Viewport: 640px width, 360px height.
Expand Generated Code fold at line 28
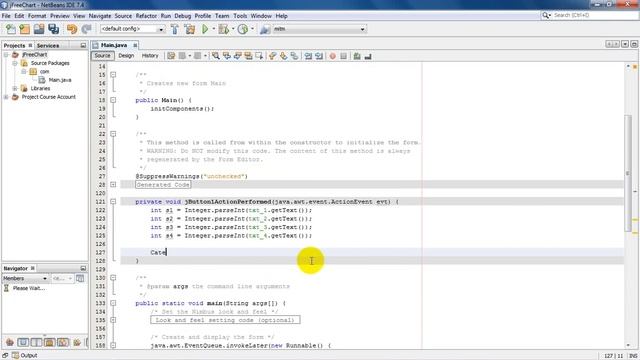coord(113,184)
